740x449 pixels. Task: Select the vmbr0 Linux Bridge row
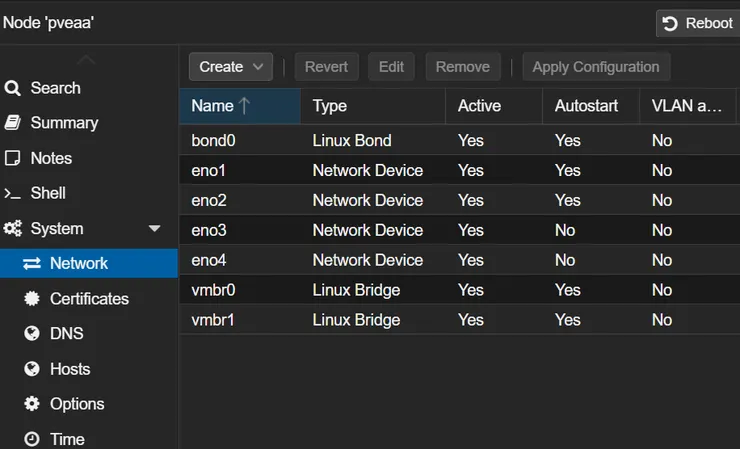pyautogui.click(x=350, y=290)
